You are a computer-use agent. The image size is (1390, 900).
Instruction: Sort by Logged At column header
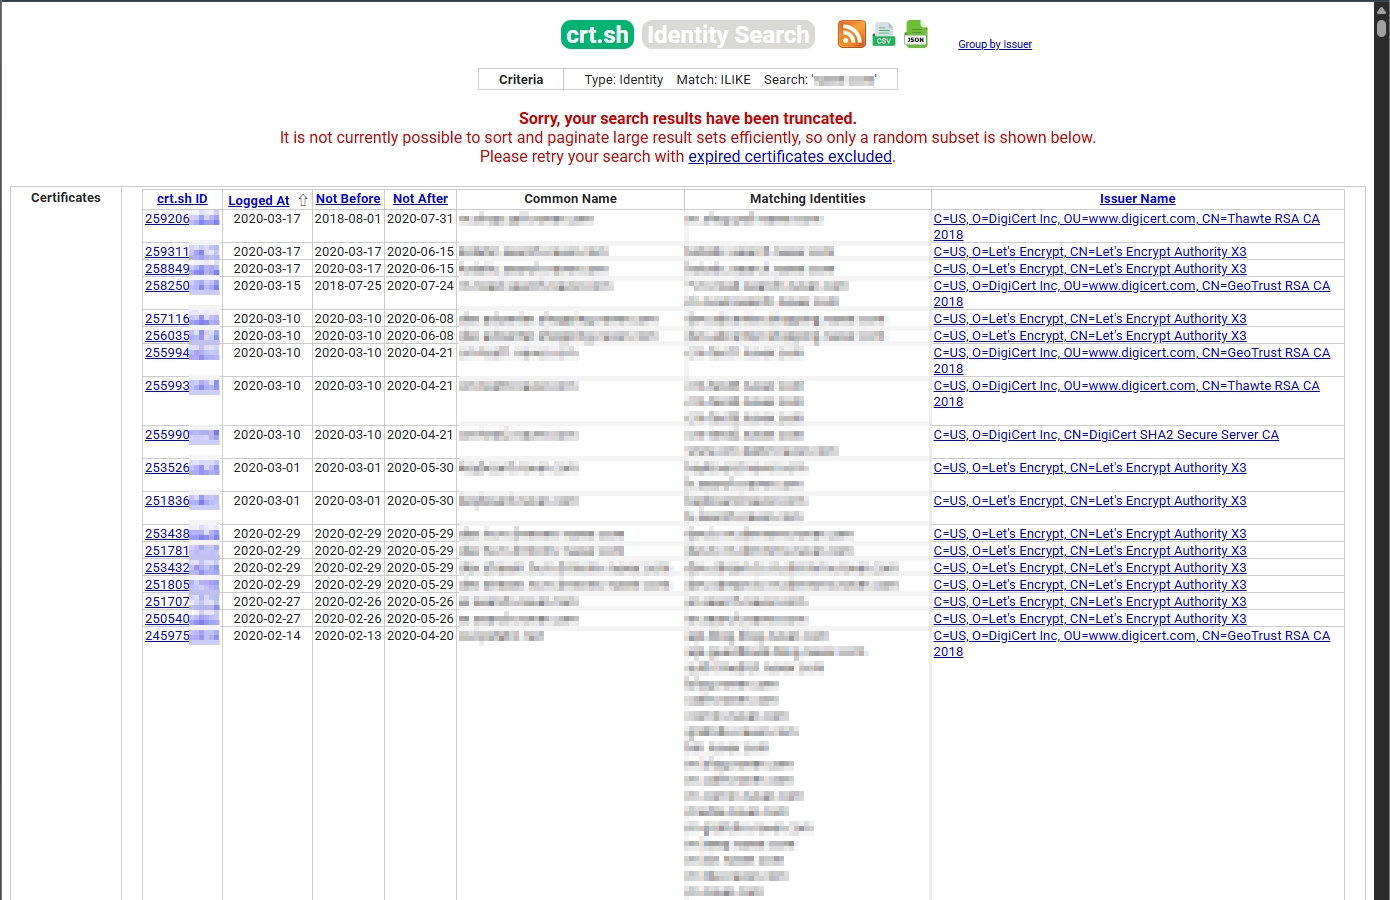pos(259,200)
